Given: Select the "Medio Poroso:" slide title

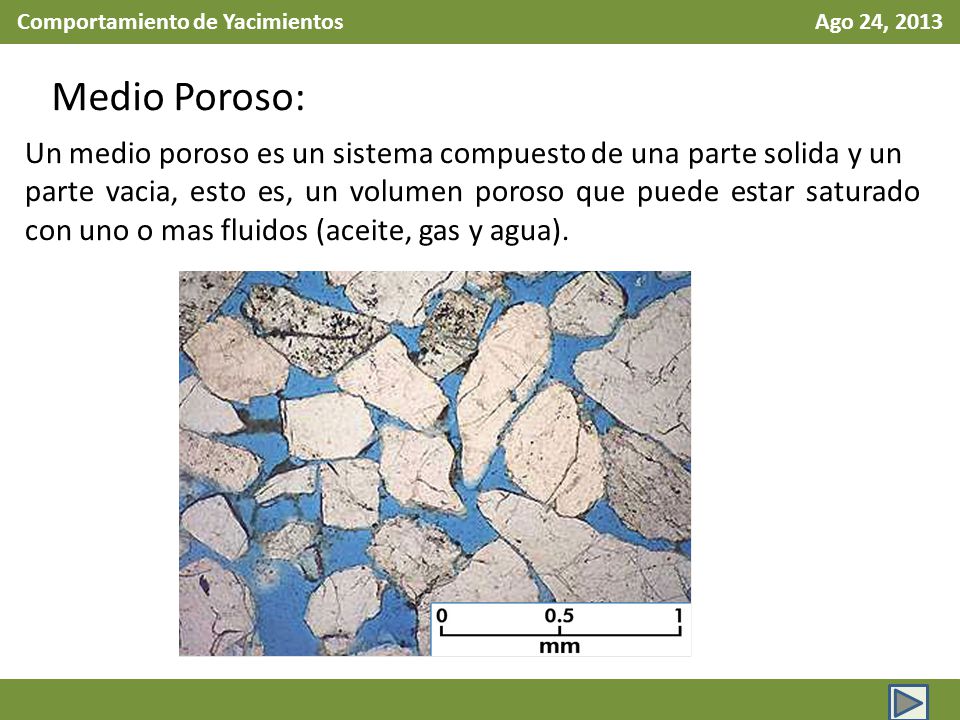Looking at the screenshot, I should tap(178, 97).
